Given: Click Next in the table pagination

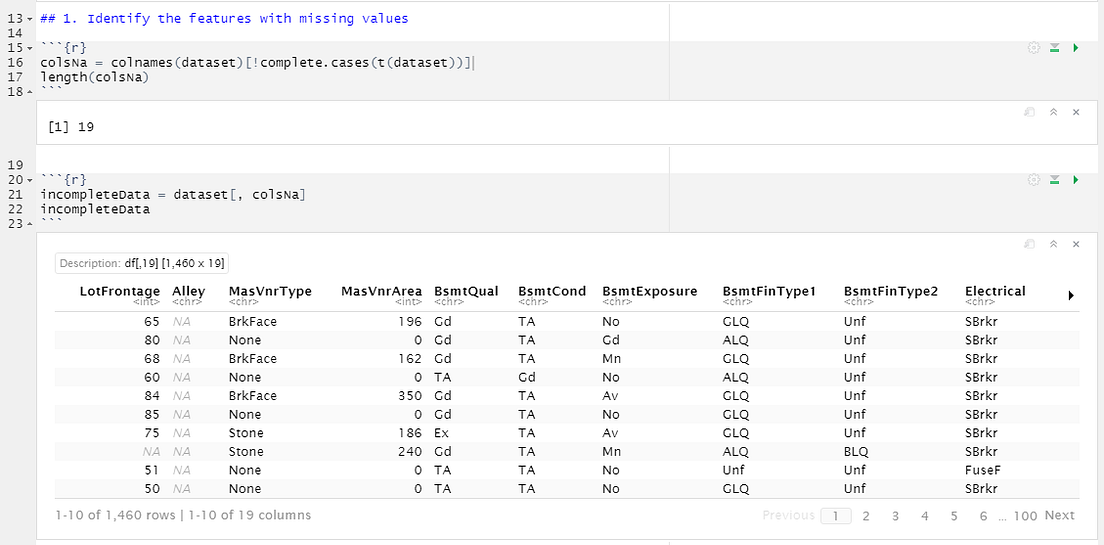Looking at the screenshot, I should [1060, 515].
